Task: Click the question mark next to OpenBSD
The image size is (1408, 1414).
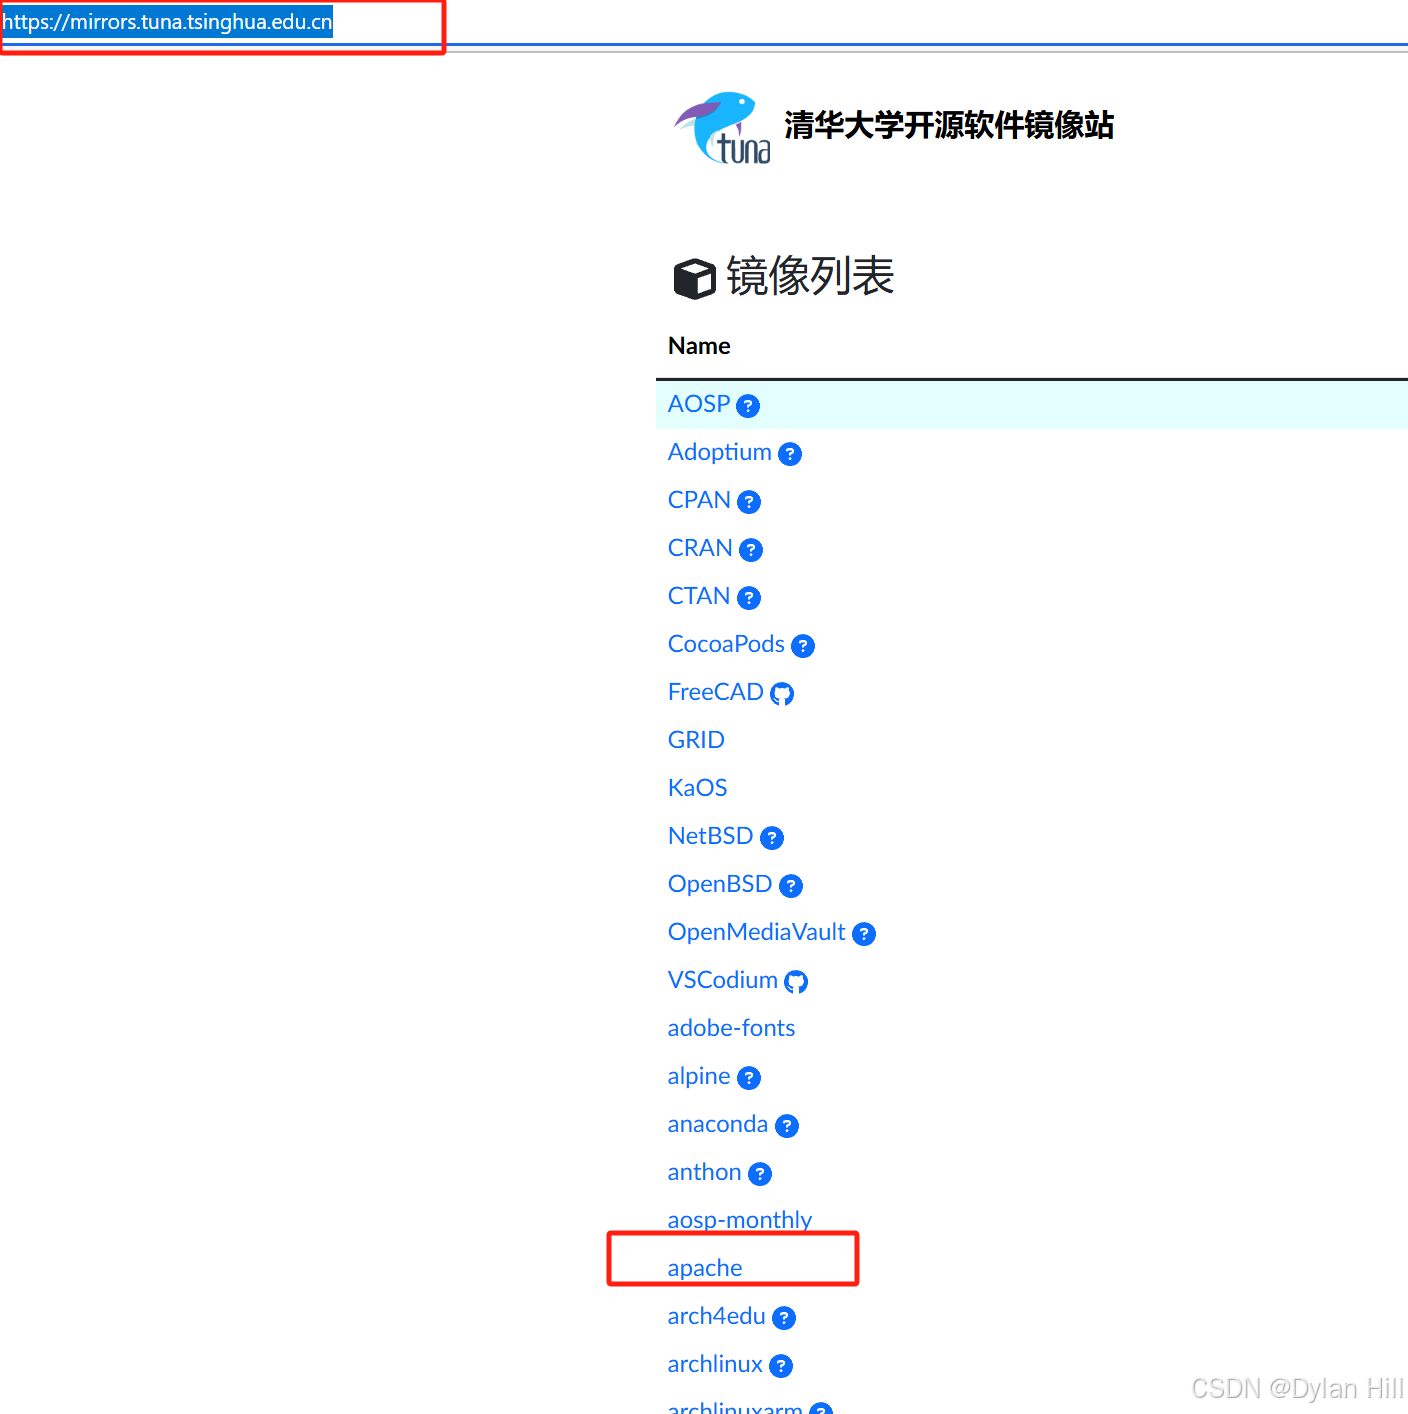Action: click(x=791, y=886)
